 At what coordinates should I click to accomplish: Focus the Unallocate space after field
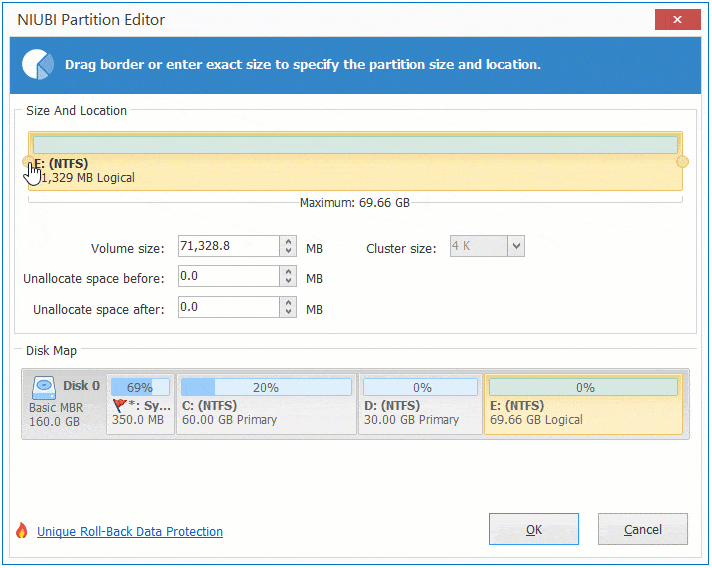(x=228, y=308)
